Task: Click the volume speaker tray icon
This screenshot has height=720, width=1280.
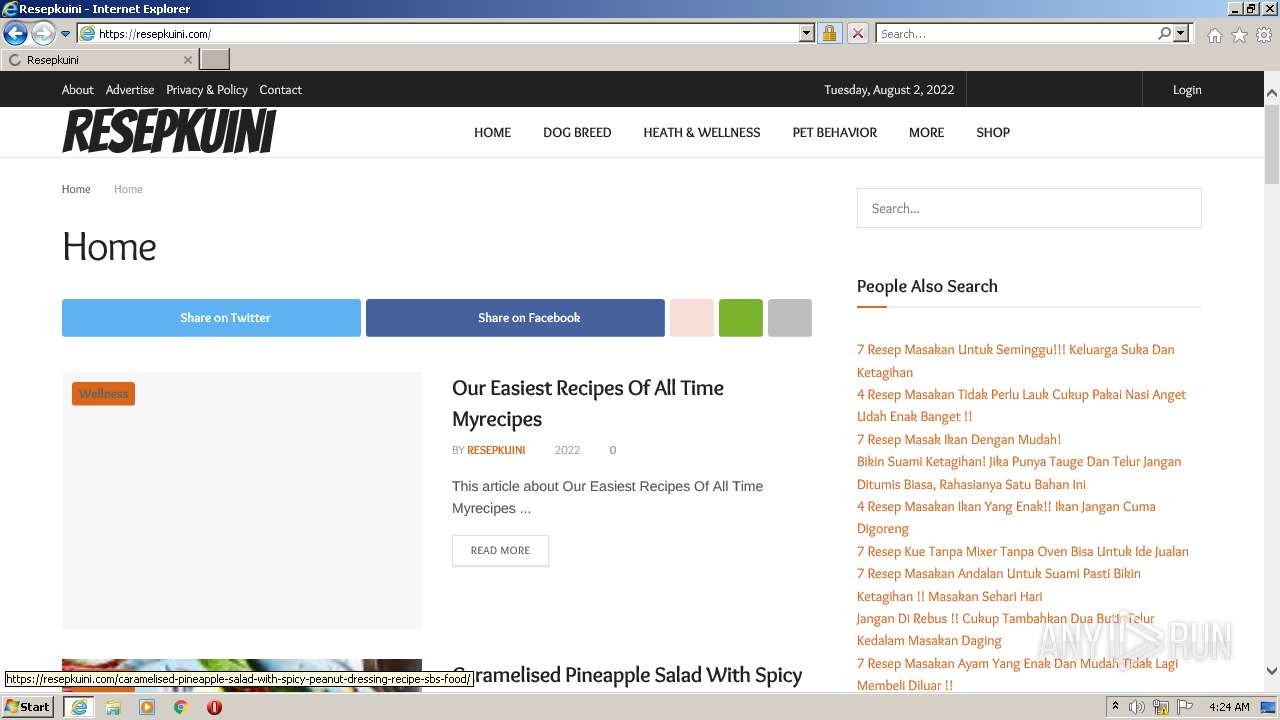Action: click(x=1137, y=707)
